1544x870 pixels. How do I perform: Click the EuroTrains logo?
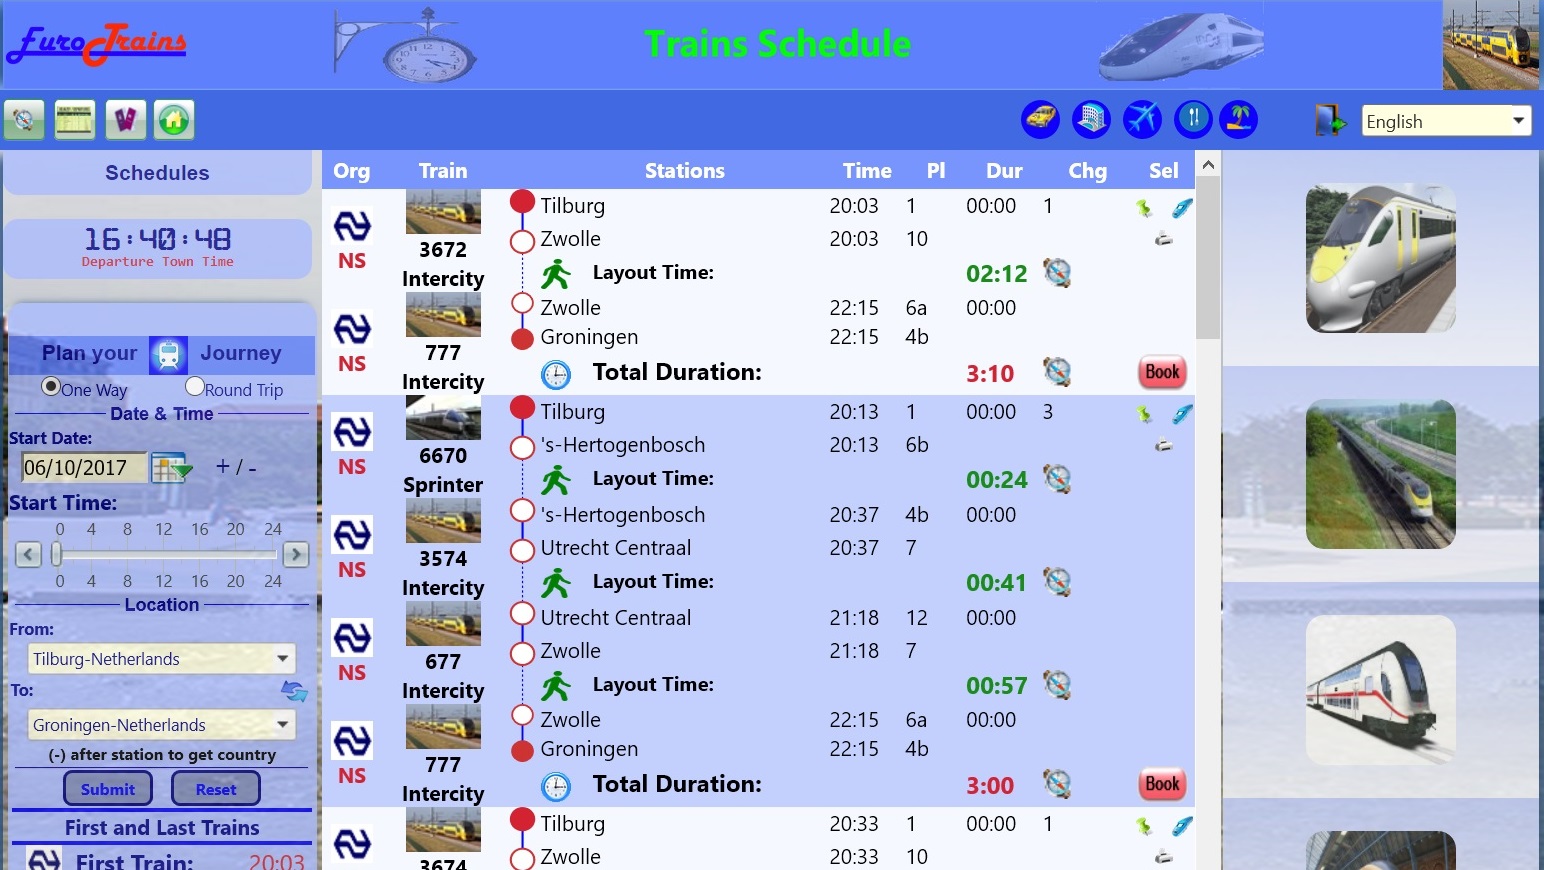tap(97, 44)
